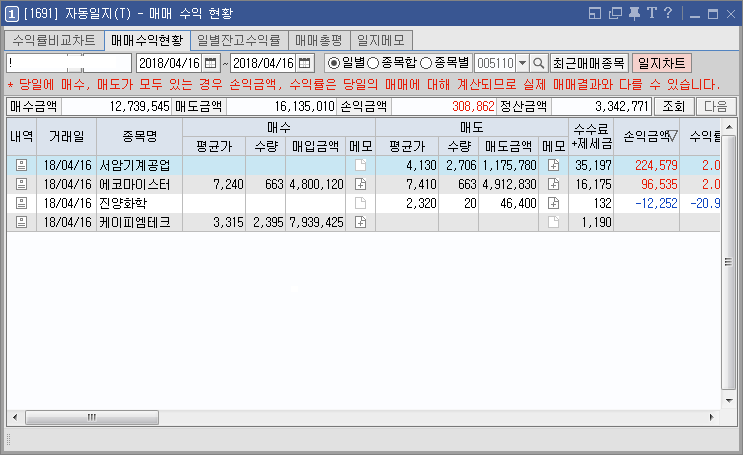Open buy memo icon for 서암기계공업
This screenshot has width=743, height=455.
click(361, 165)
